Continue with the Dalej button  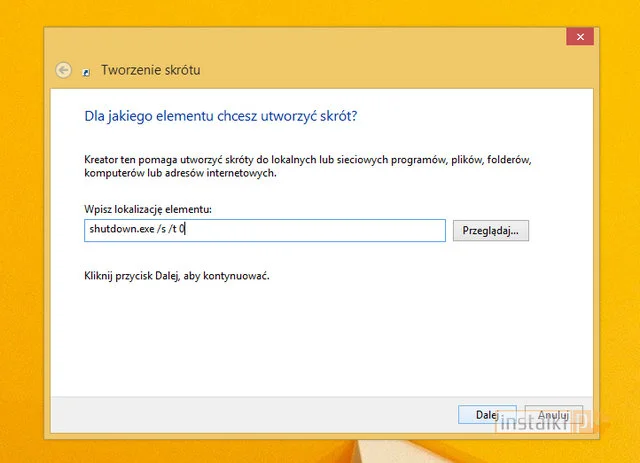point(487,413)
